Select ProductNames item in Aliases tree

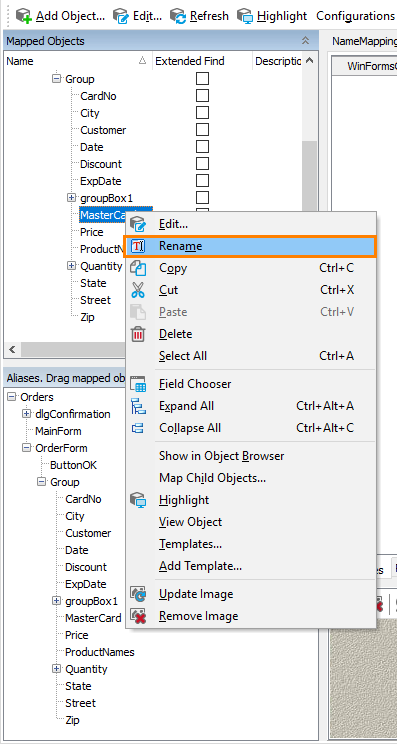point(100,652)
